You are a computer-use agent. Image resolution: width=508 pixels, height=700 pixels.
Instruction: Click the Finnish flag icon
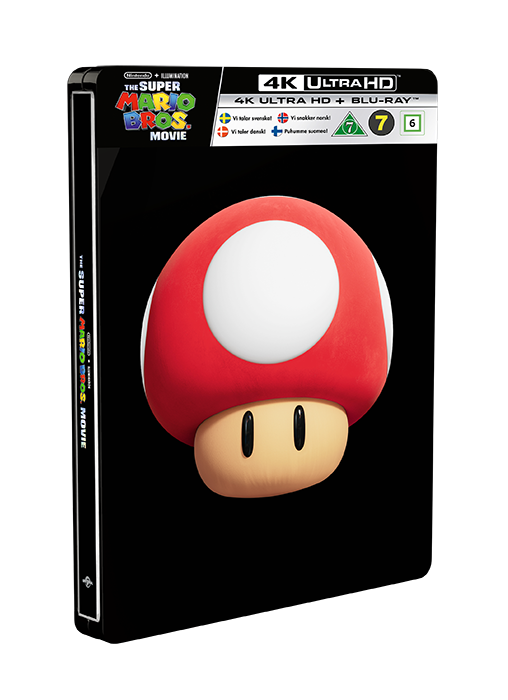[x=277, y=131]
